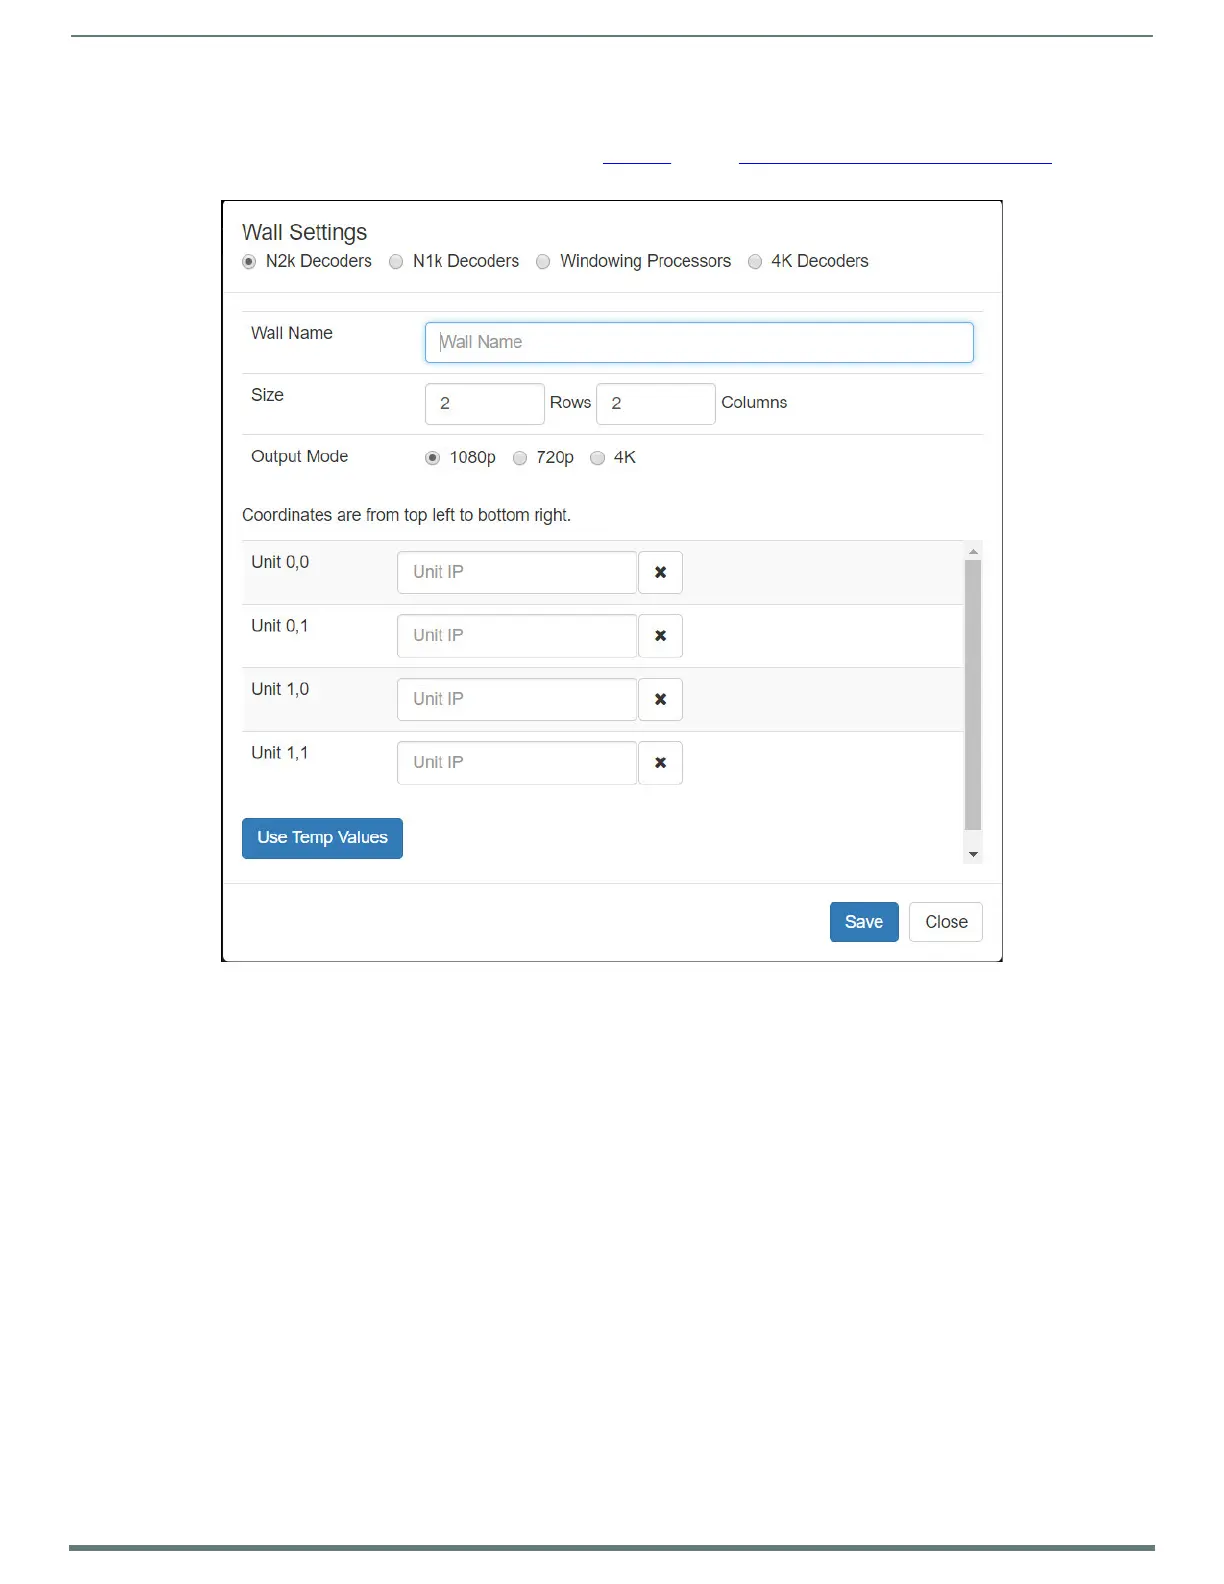Viewport: 1224px width, 1584px height.
Task: Click the unit list scrollbar thumb
Action: 973,695
